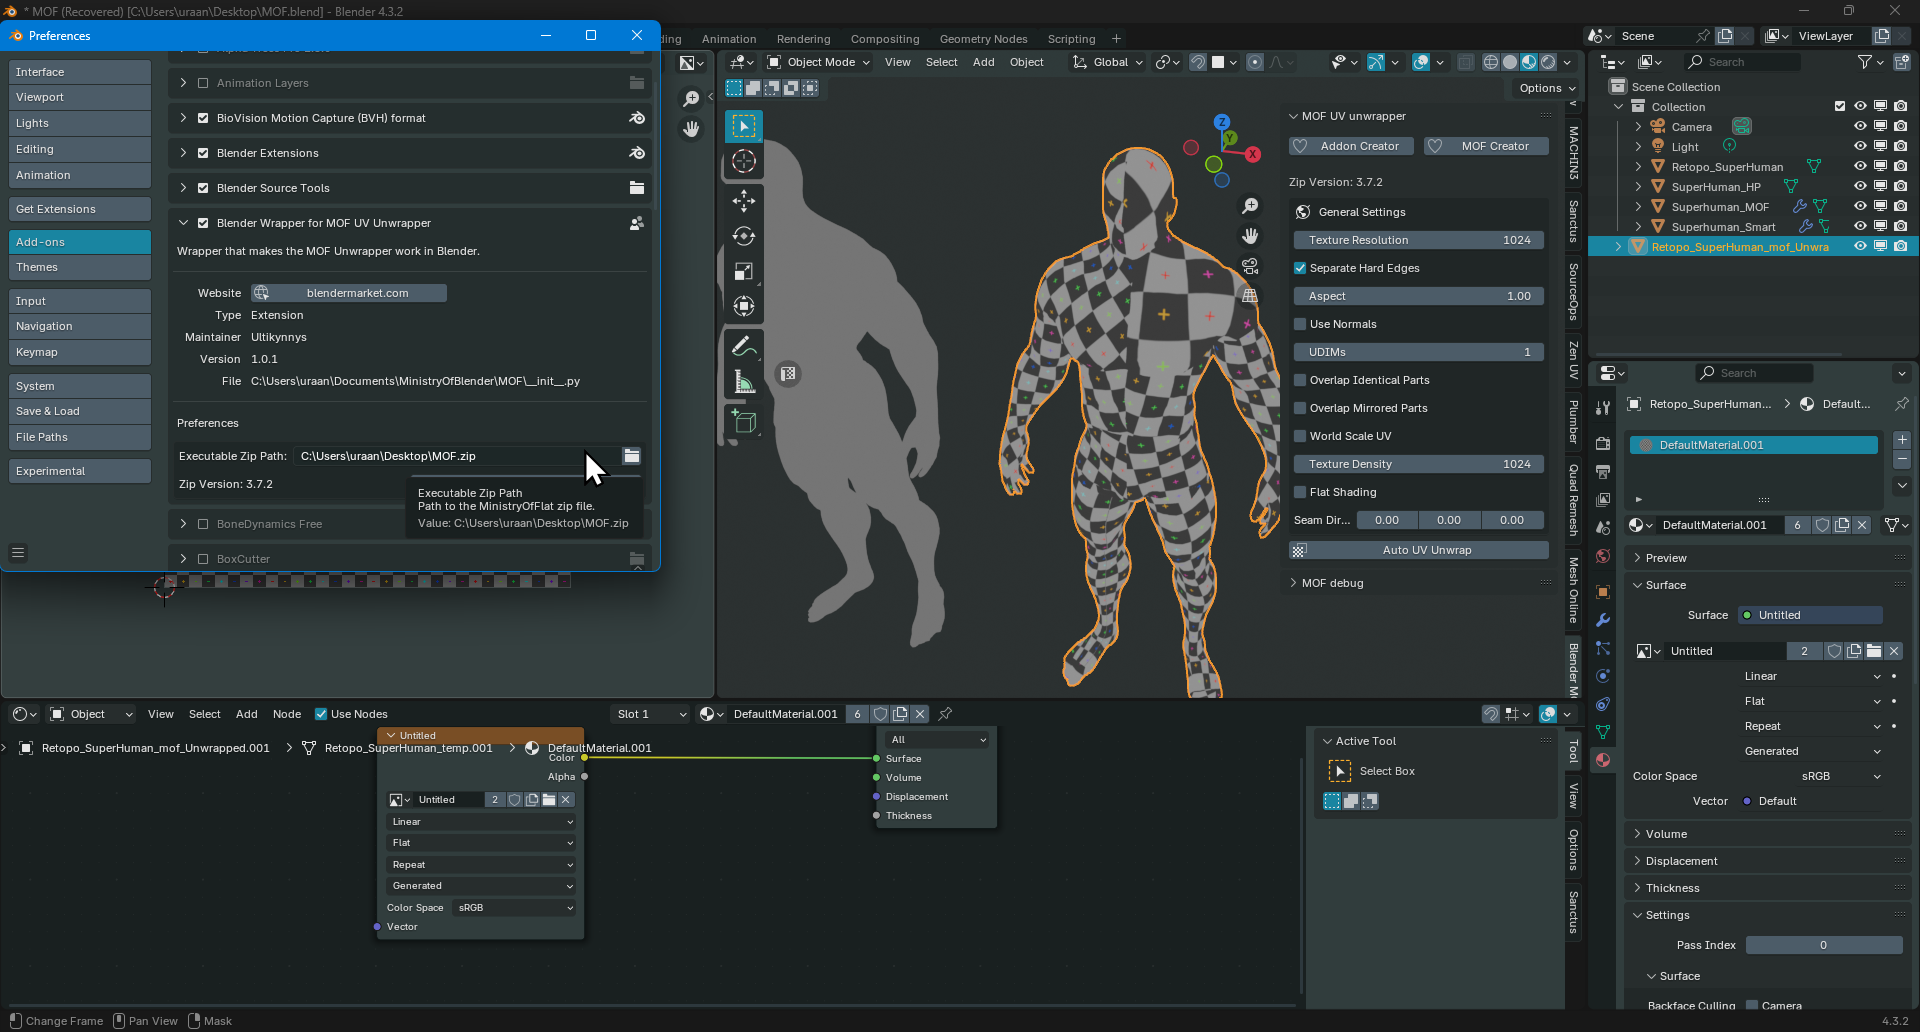Toggle Use Nodes checkbox

(x=321, y=714)
